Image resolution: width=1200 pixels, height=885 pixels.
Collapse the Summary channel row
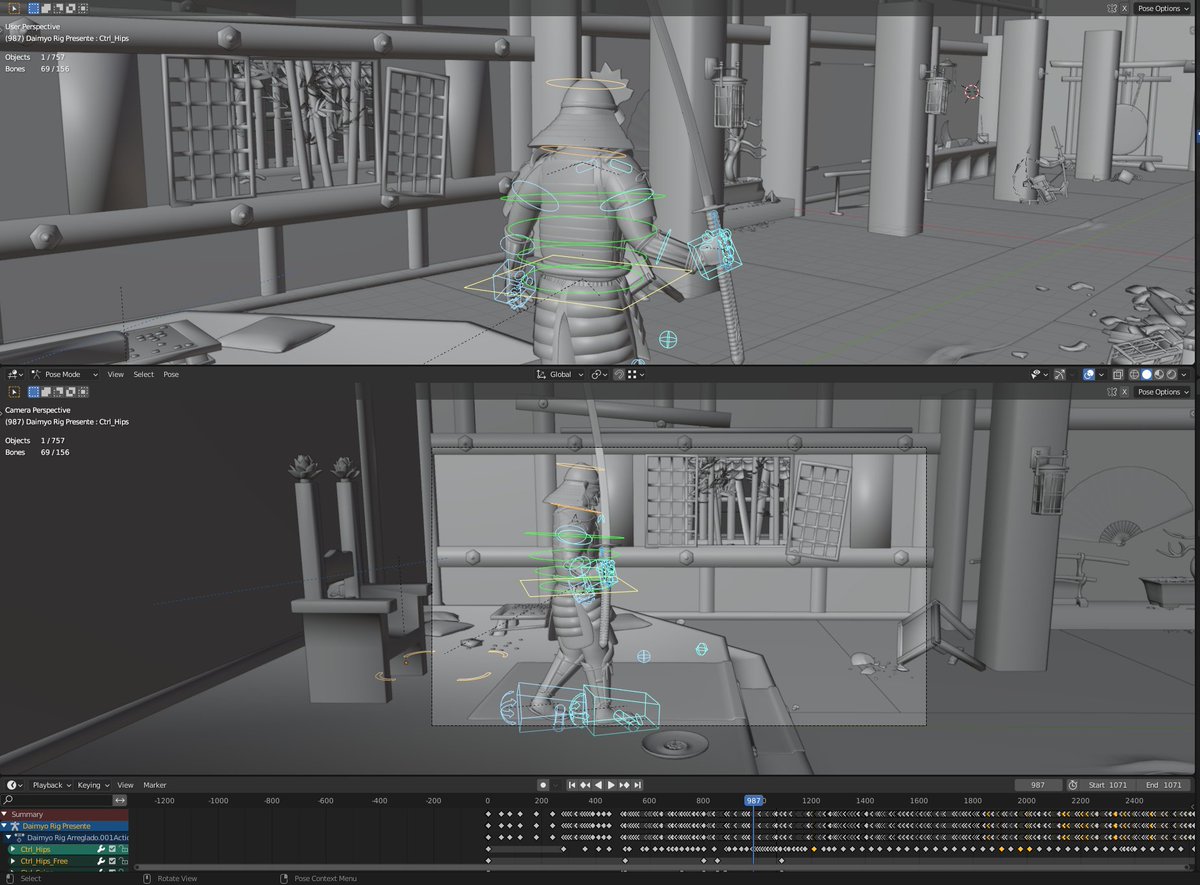click(x=5, y=814)
